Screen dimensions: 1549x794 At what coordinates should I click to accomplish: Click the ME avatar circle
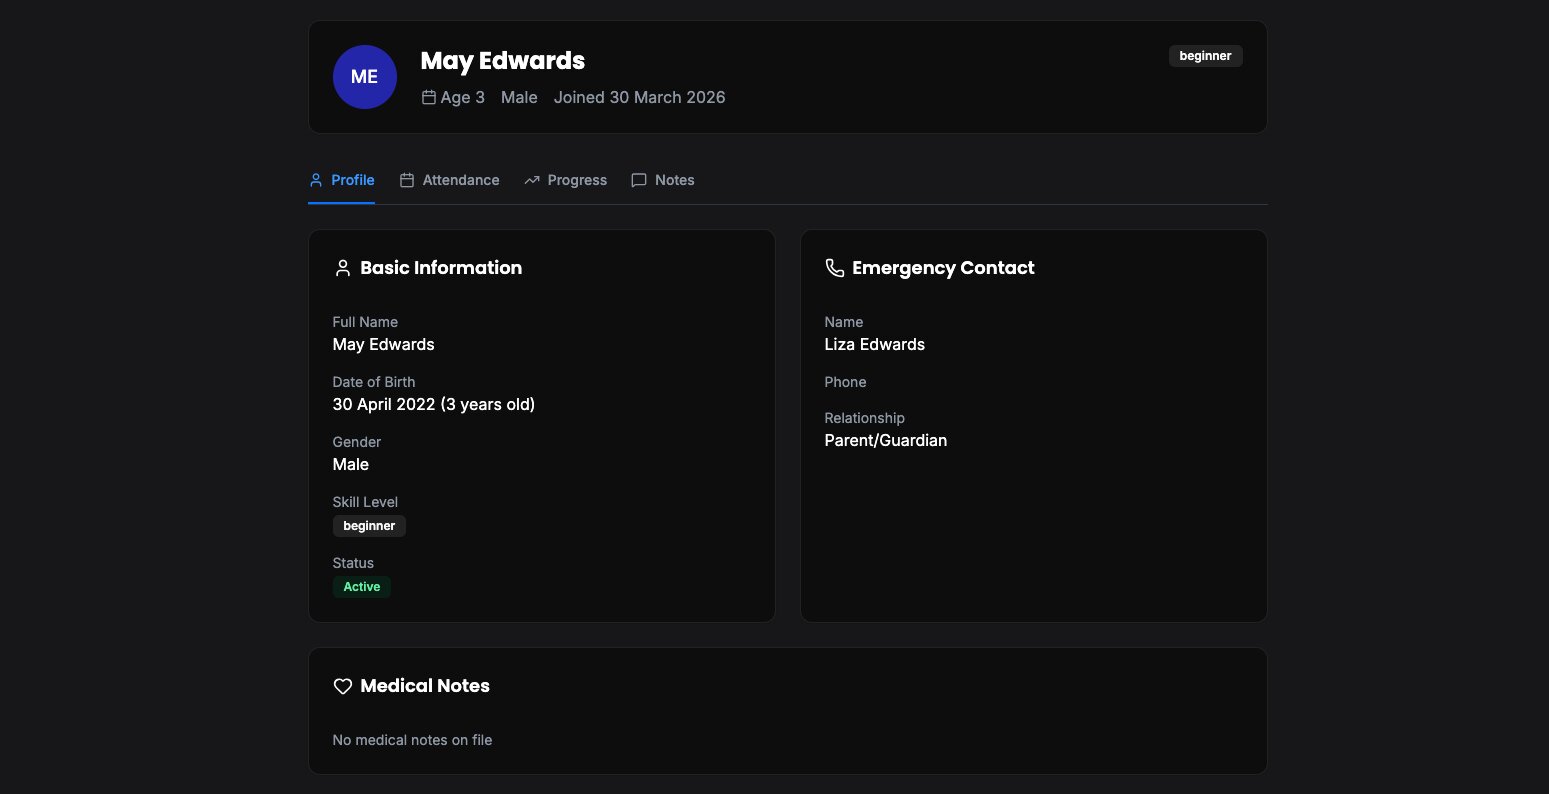pyautogui.click(x=364, y=76)
